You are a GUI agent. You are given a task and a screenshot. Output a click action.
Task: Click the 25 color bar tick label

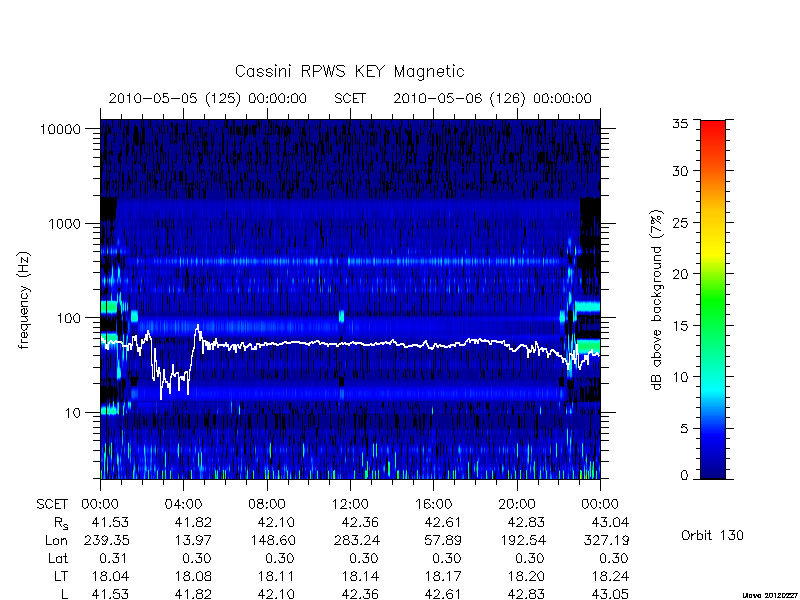pos(680,223)
